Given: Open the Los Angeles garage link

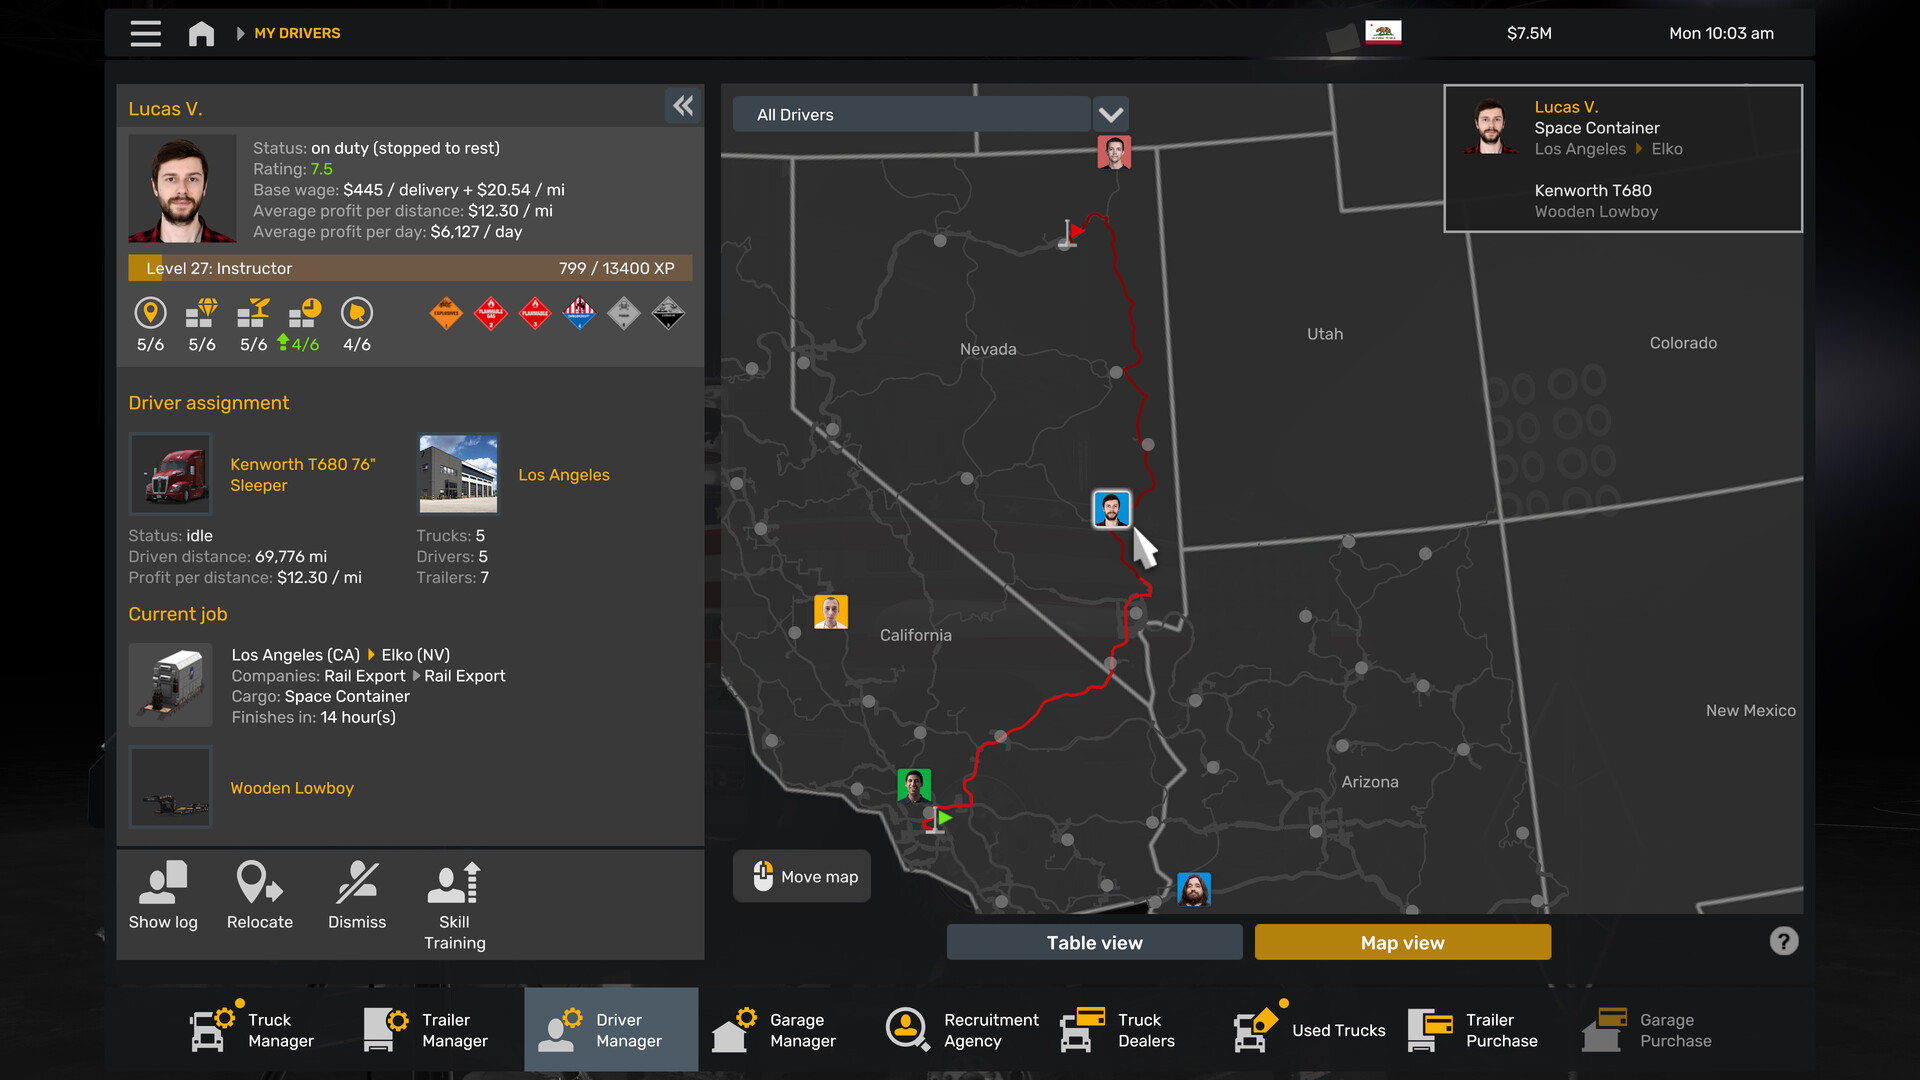Looking at the screenshot, I should click(563, 475).
